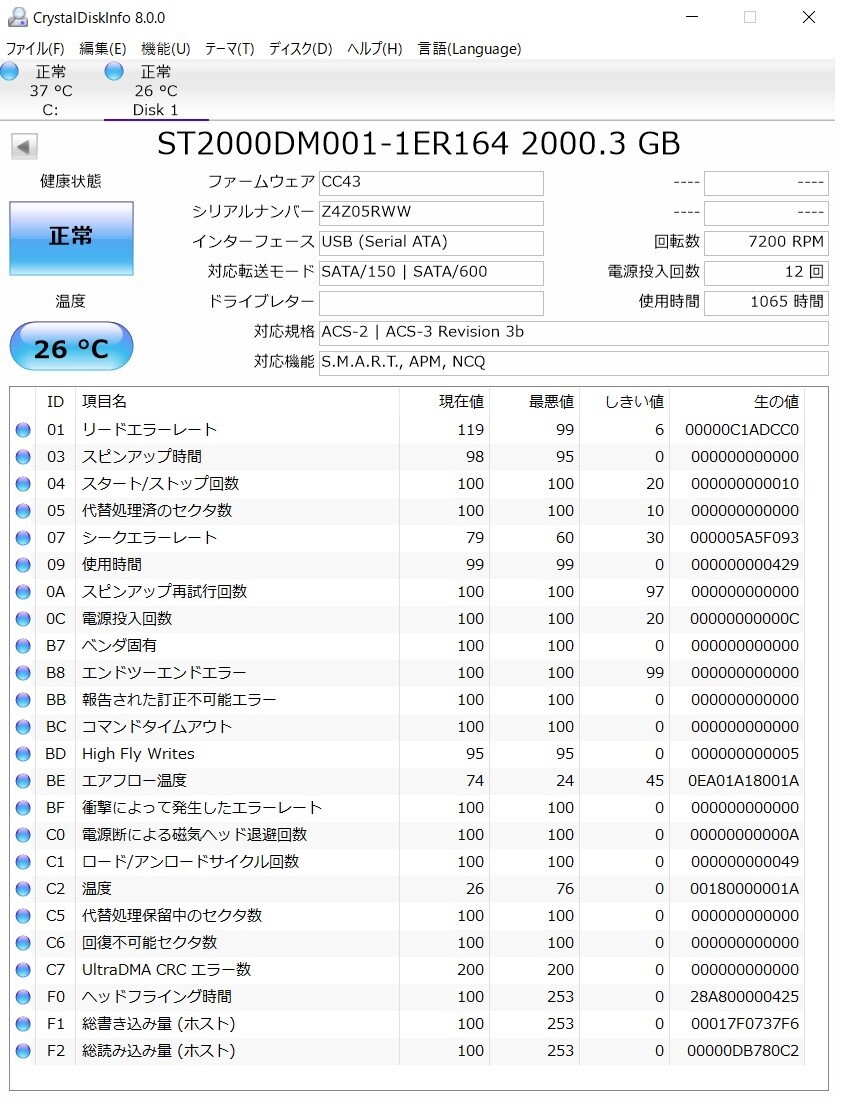Click raw value 00000C1ADCC0
The width and height of the screenshot is (854, 1120).
click(742, 430)
